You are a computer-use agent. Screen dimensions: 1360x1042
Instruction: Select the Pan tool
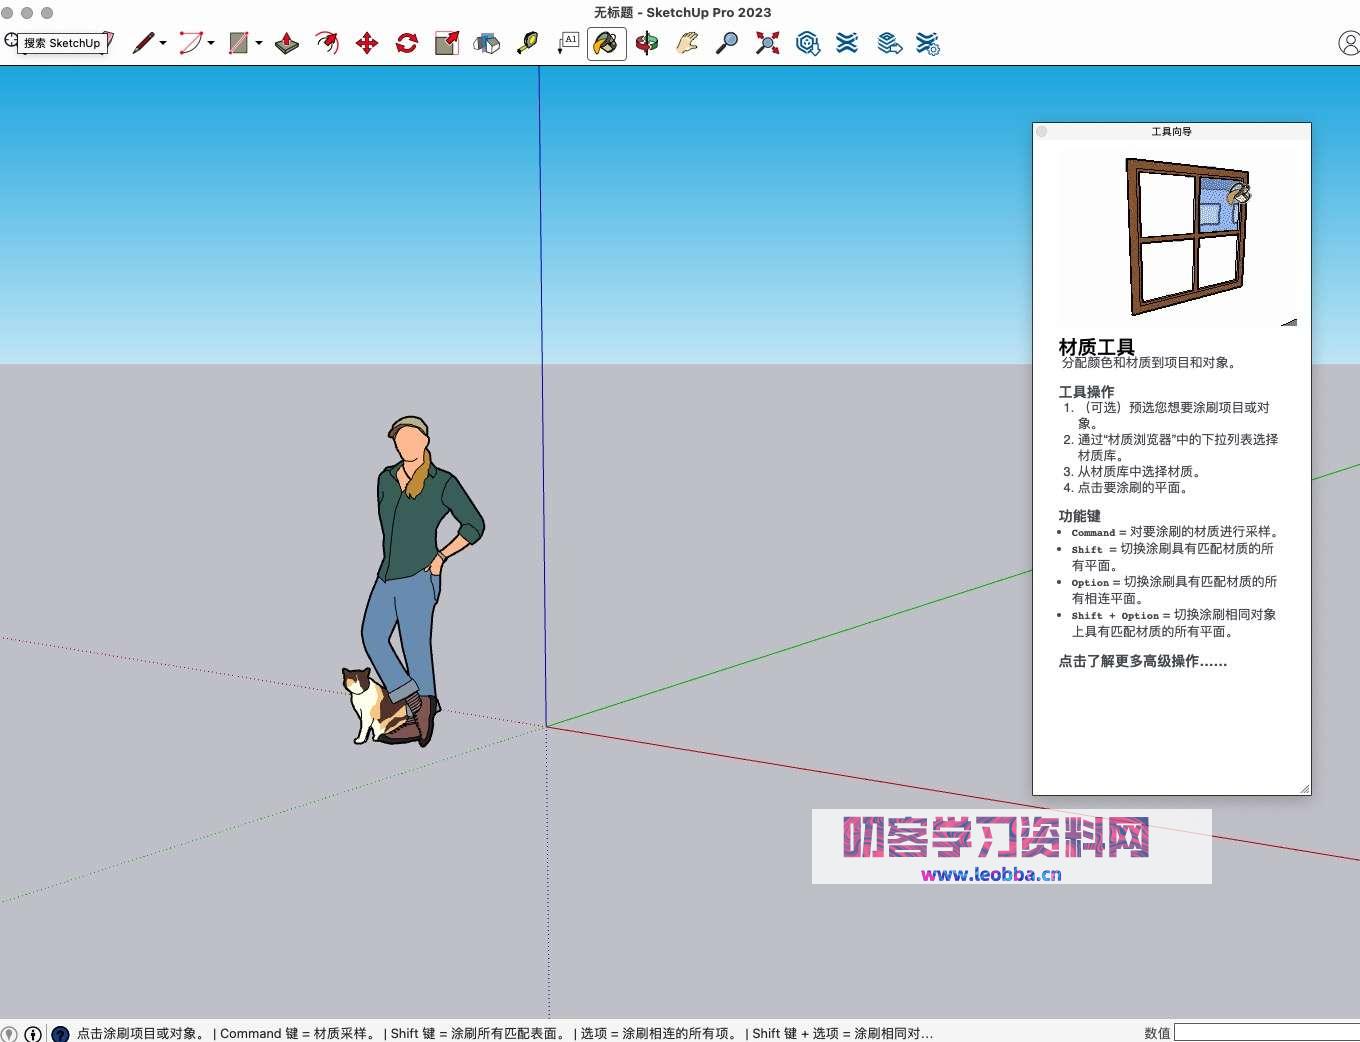686,43
